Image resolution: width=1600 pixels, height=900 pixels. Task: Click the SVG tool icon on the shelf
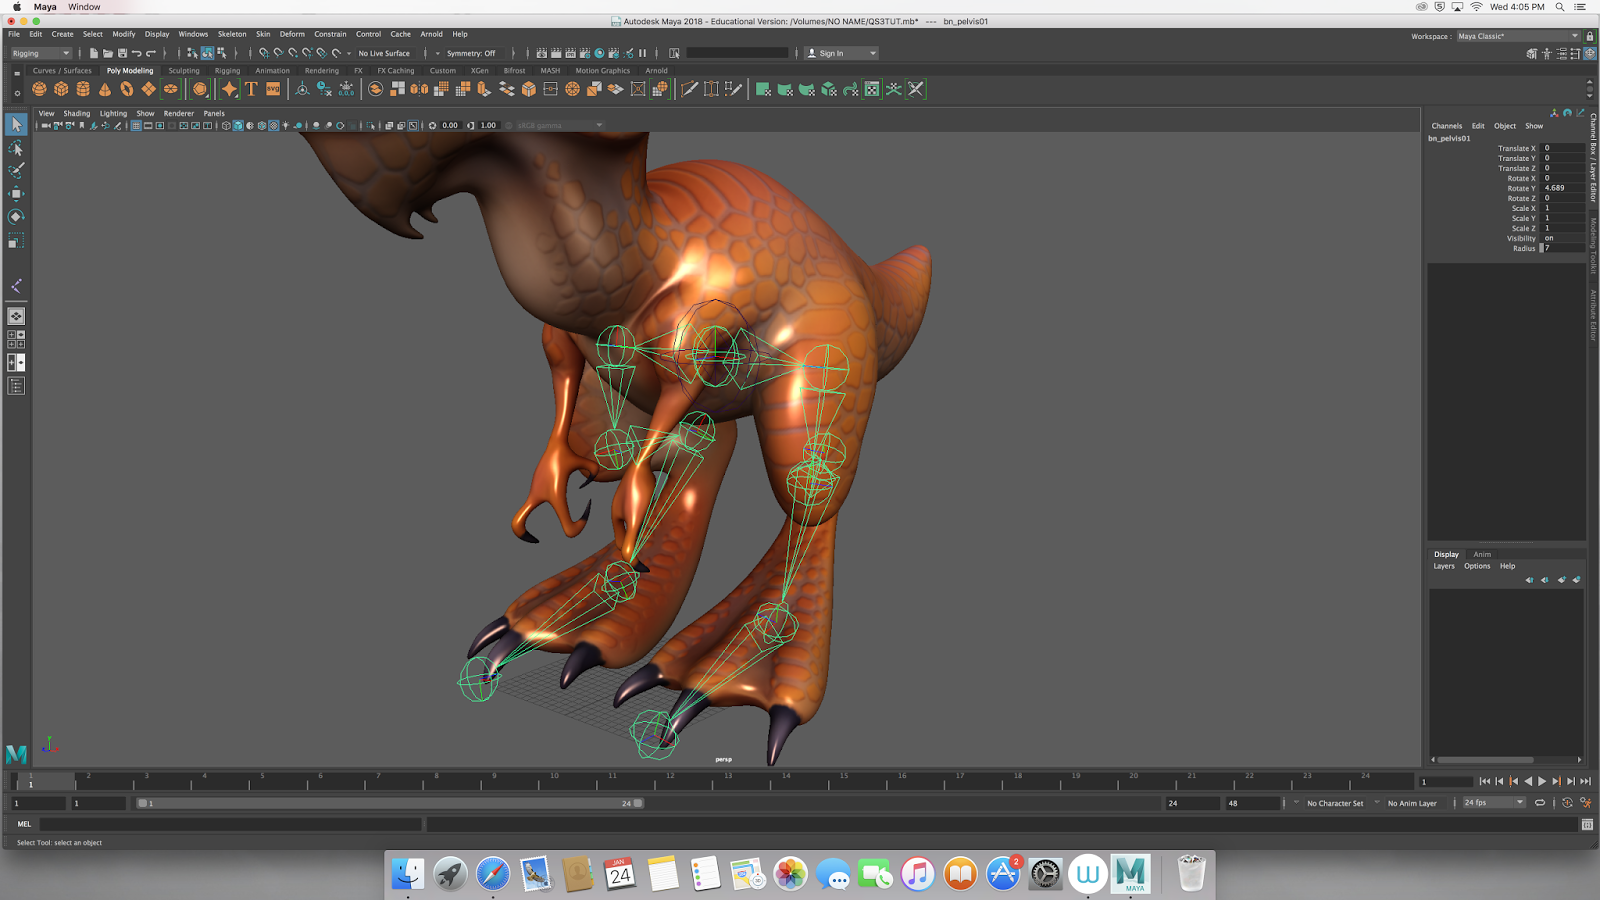pos(272,88)
